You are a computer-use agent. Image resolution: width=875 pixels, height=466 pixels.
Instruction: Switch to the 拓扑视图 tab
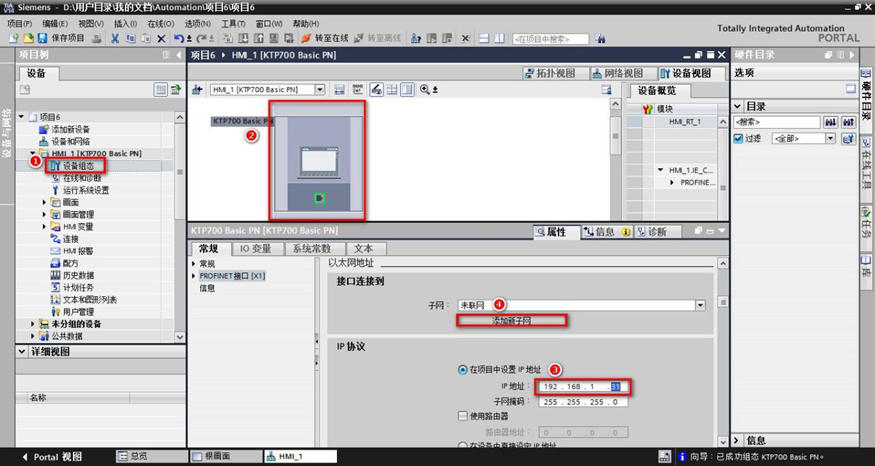click(556, 73)
